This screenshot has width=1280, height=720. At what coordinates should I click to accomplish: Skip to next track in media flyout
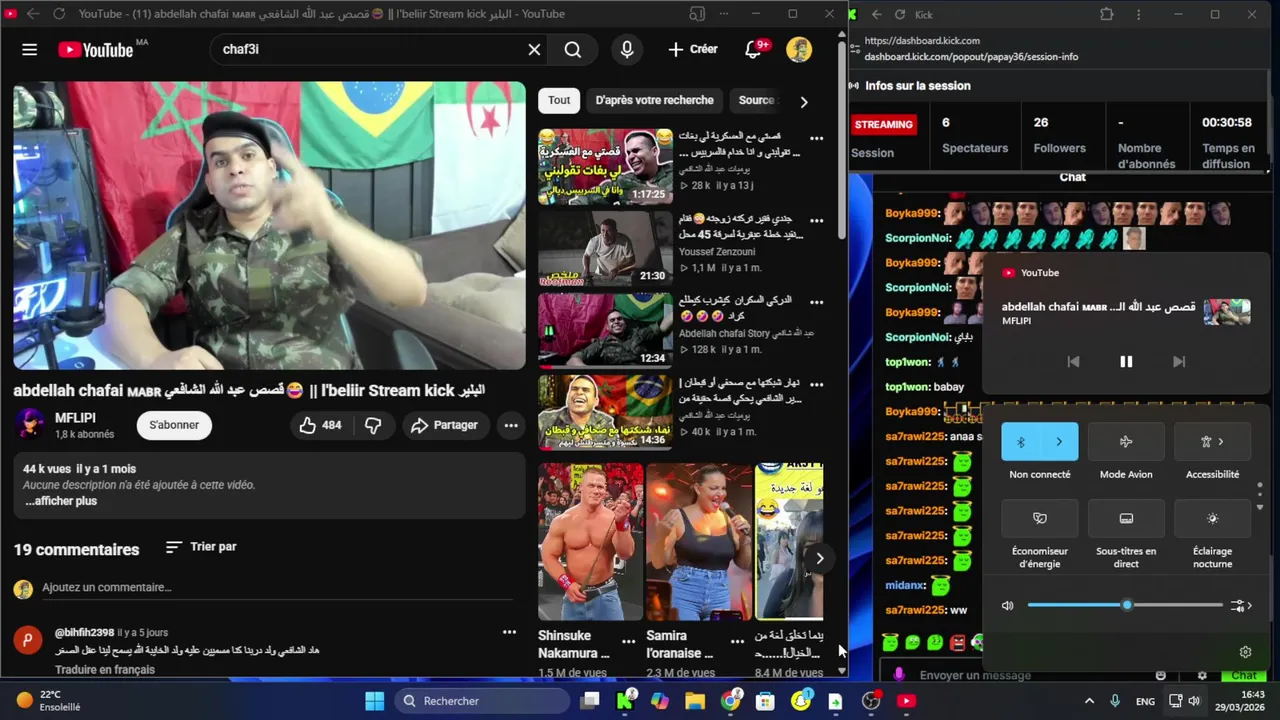(x=1179, y=362)
